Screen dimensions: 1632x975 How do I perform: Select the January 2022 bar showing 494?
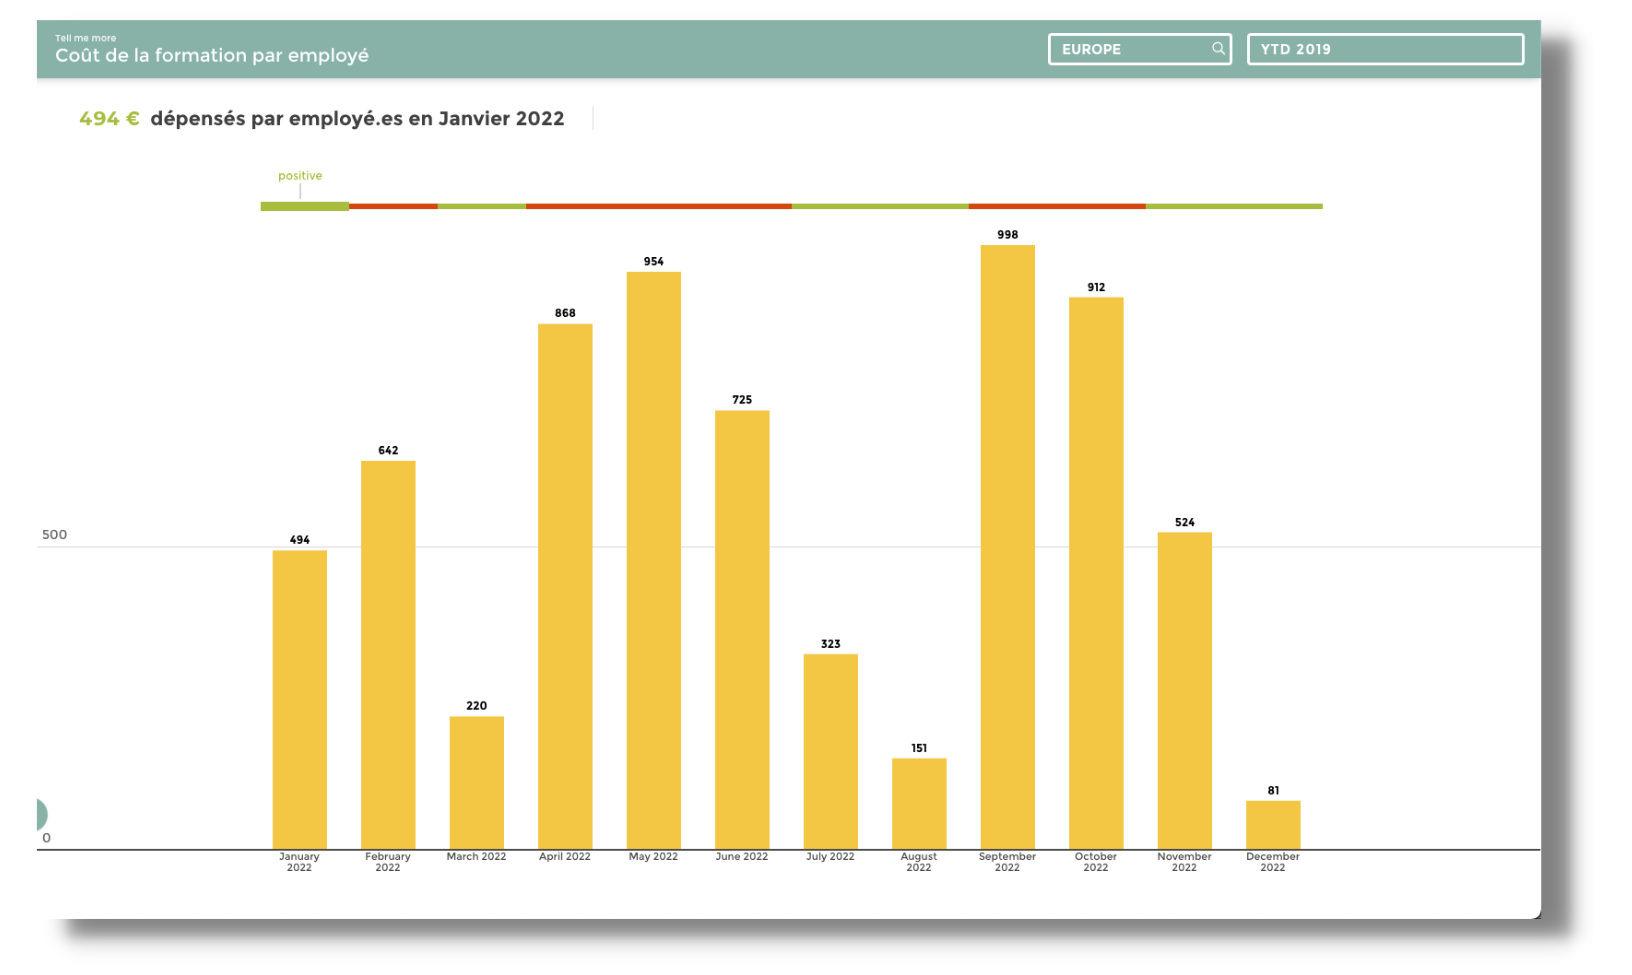pyautogui.click(x=300, y=699)
